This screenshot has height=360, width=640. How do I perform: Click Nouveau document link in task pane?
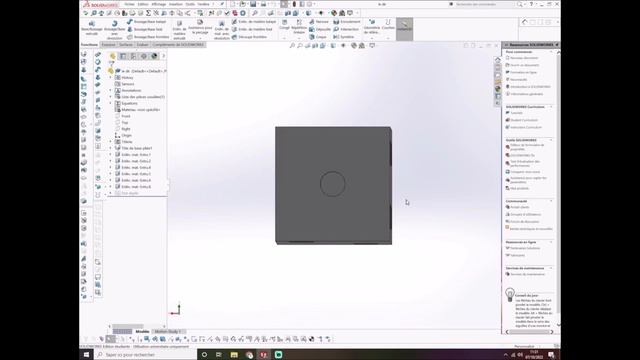point(524,58)
